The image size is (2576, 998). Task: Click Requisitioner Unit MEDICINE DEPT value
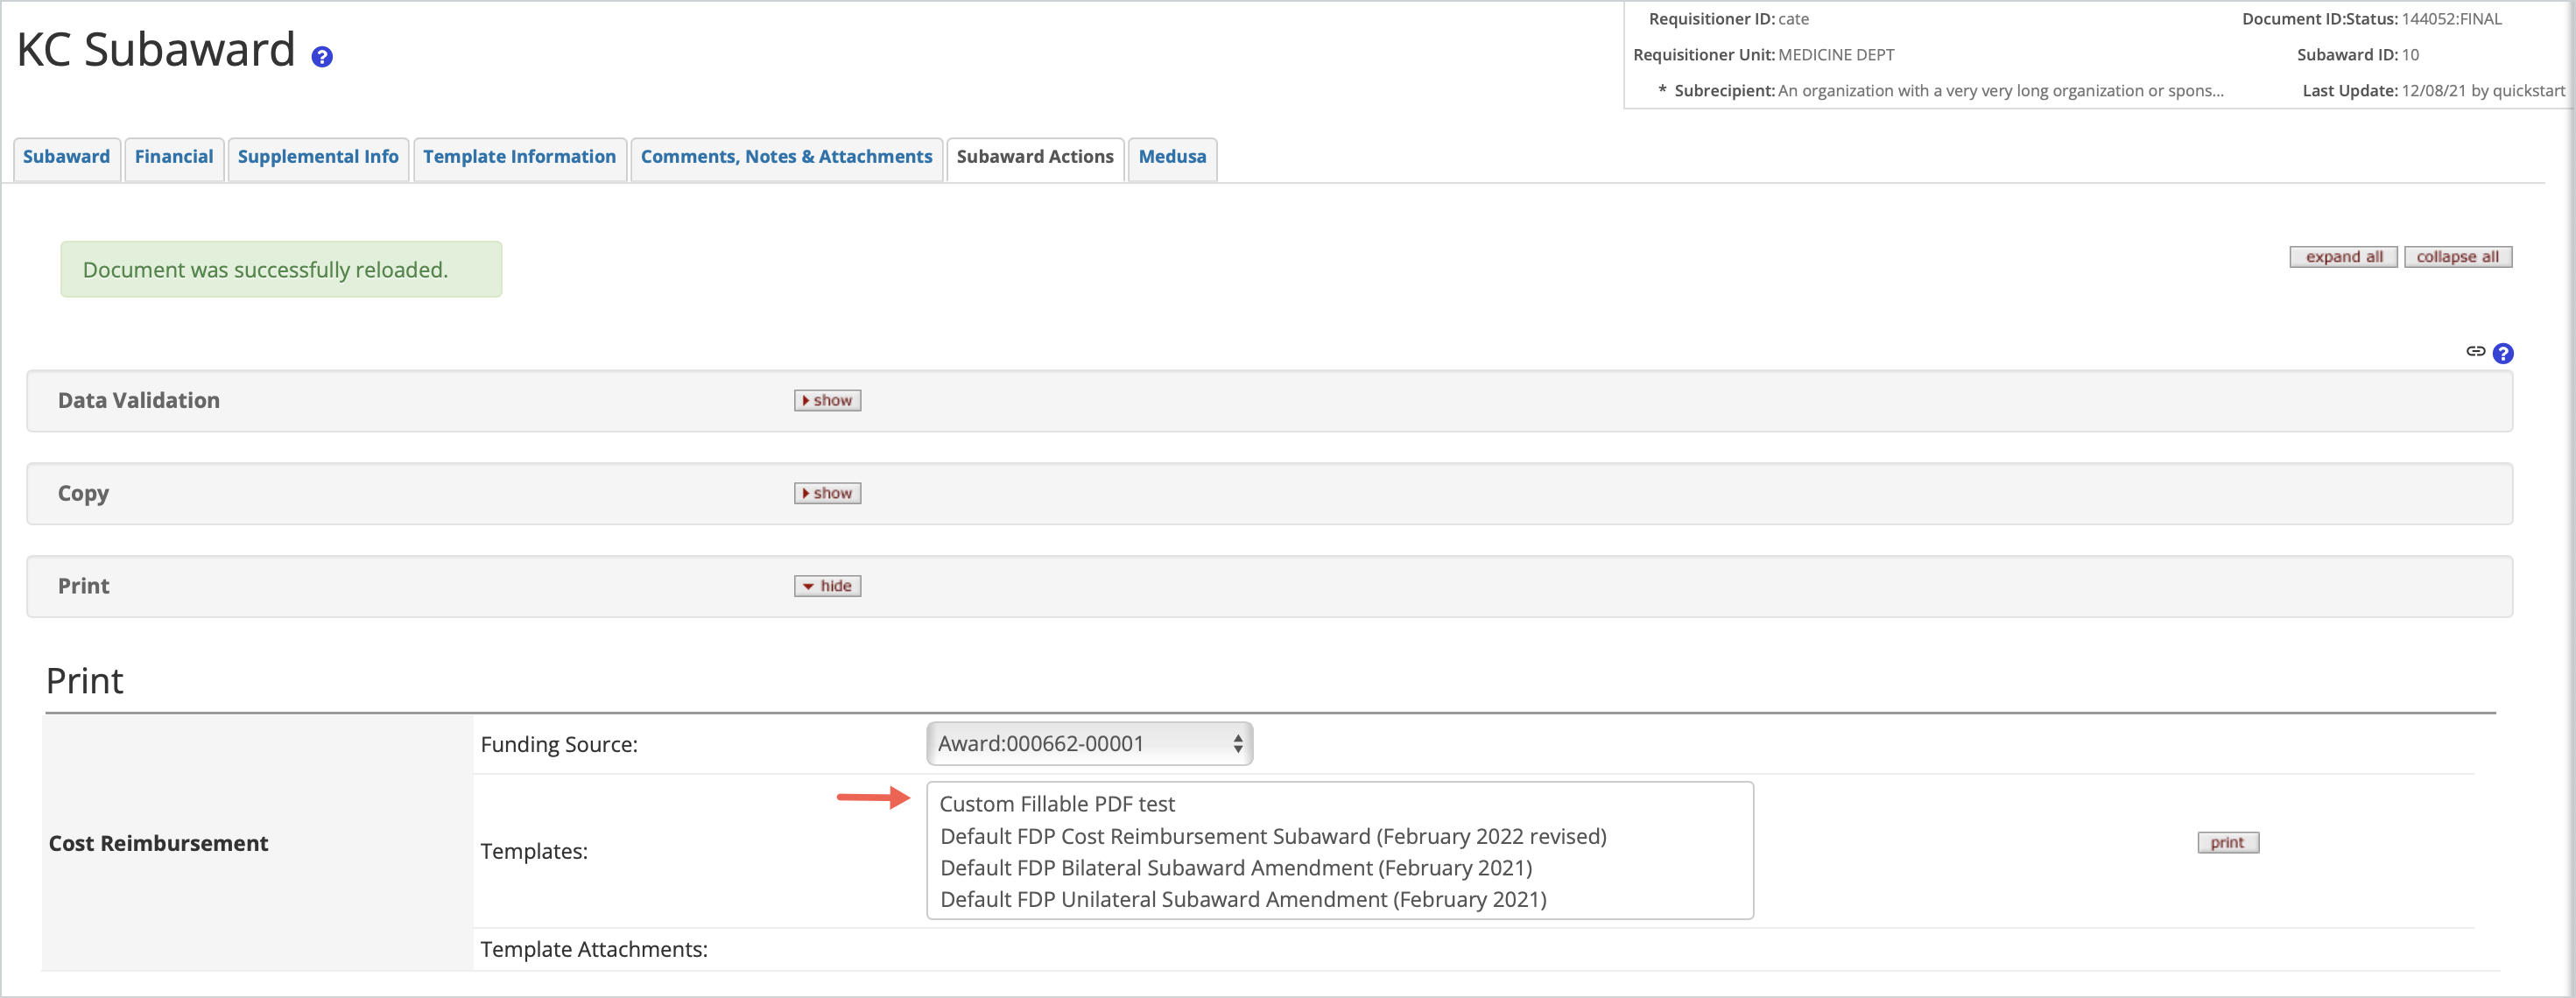pos(1836,55)
